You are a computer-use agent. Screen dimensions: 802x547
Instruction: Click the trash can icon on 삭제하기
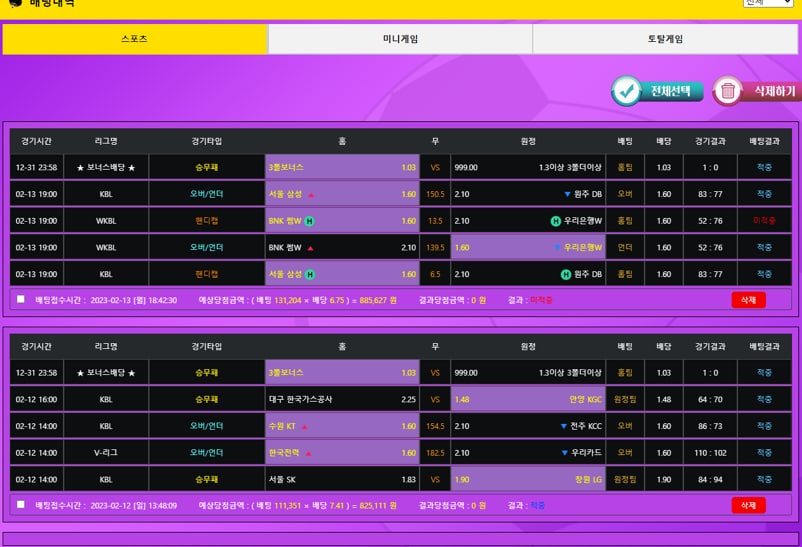point(728,92)
